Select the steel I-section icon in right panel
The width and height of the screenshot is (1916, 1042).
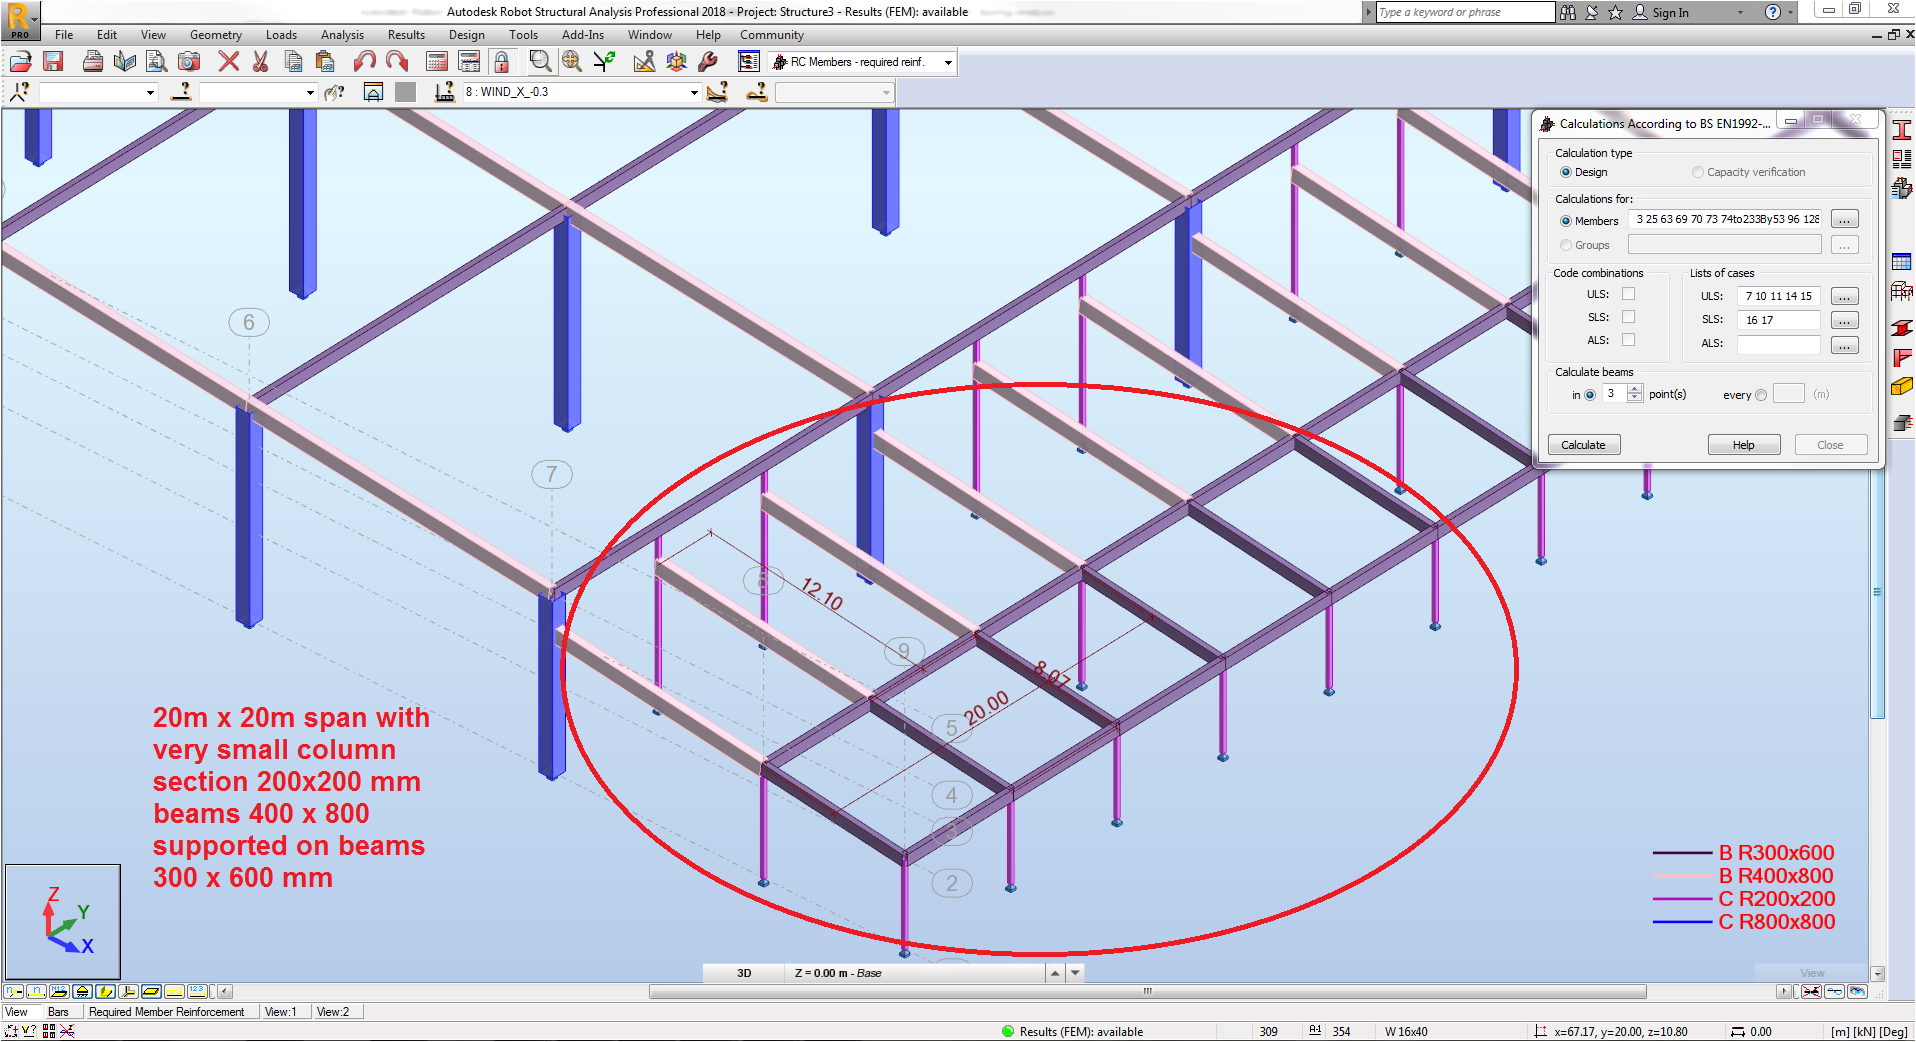point(1903,130)
